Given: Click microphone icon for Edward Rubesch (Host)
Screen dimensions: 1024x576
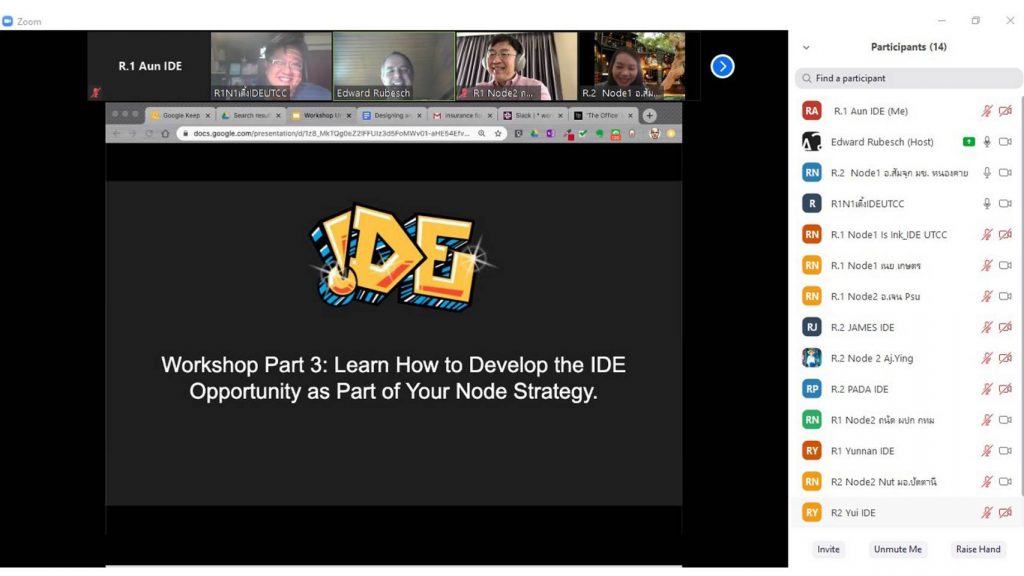Looking at the screenshot, I should click(x=987, y=142).
